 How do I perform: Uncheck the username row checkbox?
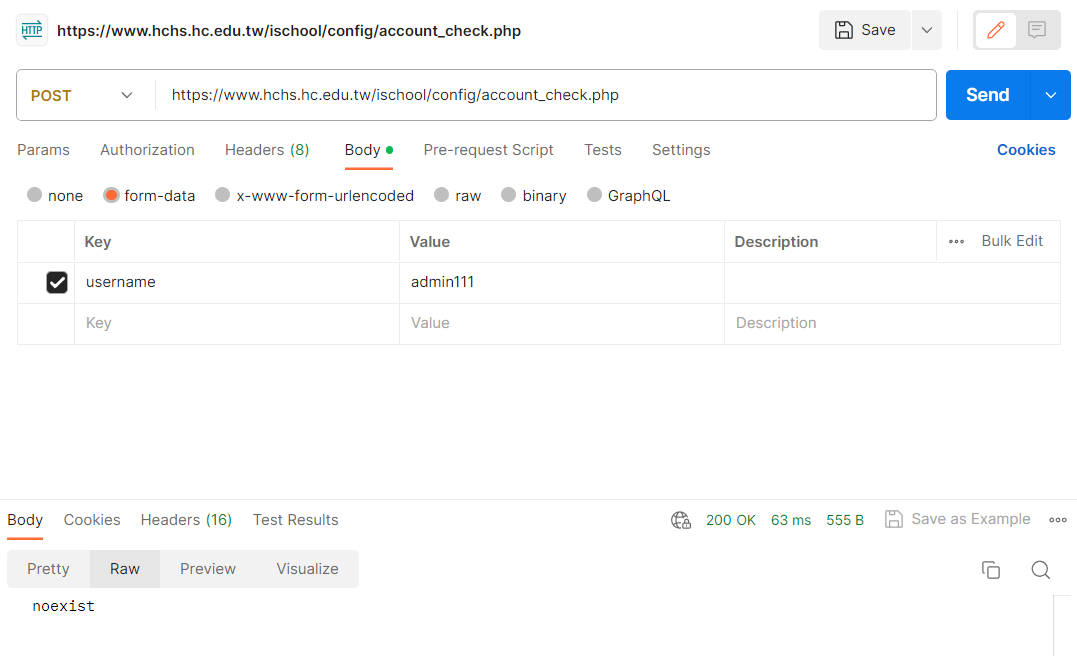57,282
